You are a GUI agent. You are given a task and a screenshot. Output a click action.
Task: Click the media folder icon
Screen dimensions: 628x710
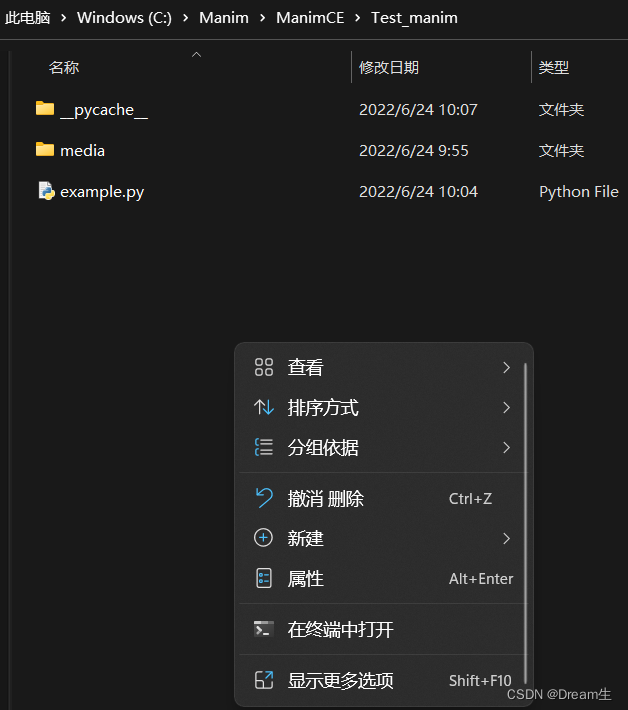45,149
